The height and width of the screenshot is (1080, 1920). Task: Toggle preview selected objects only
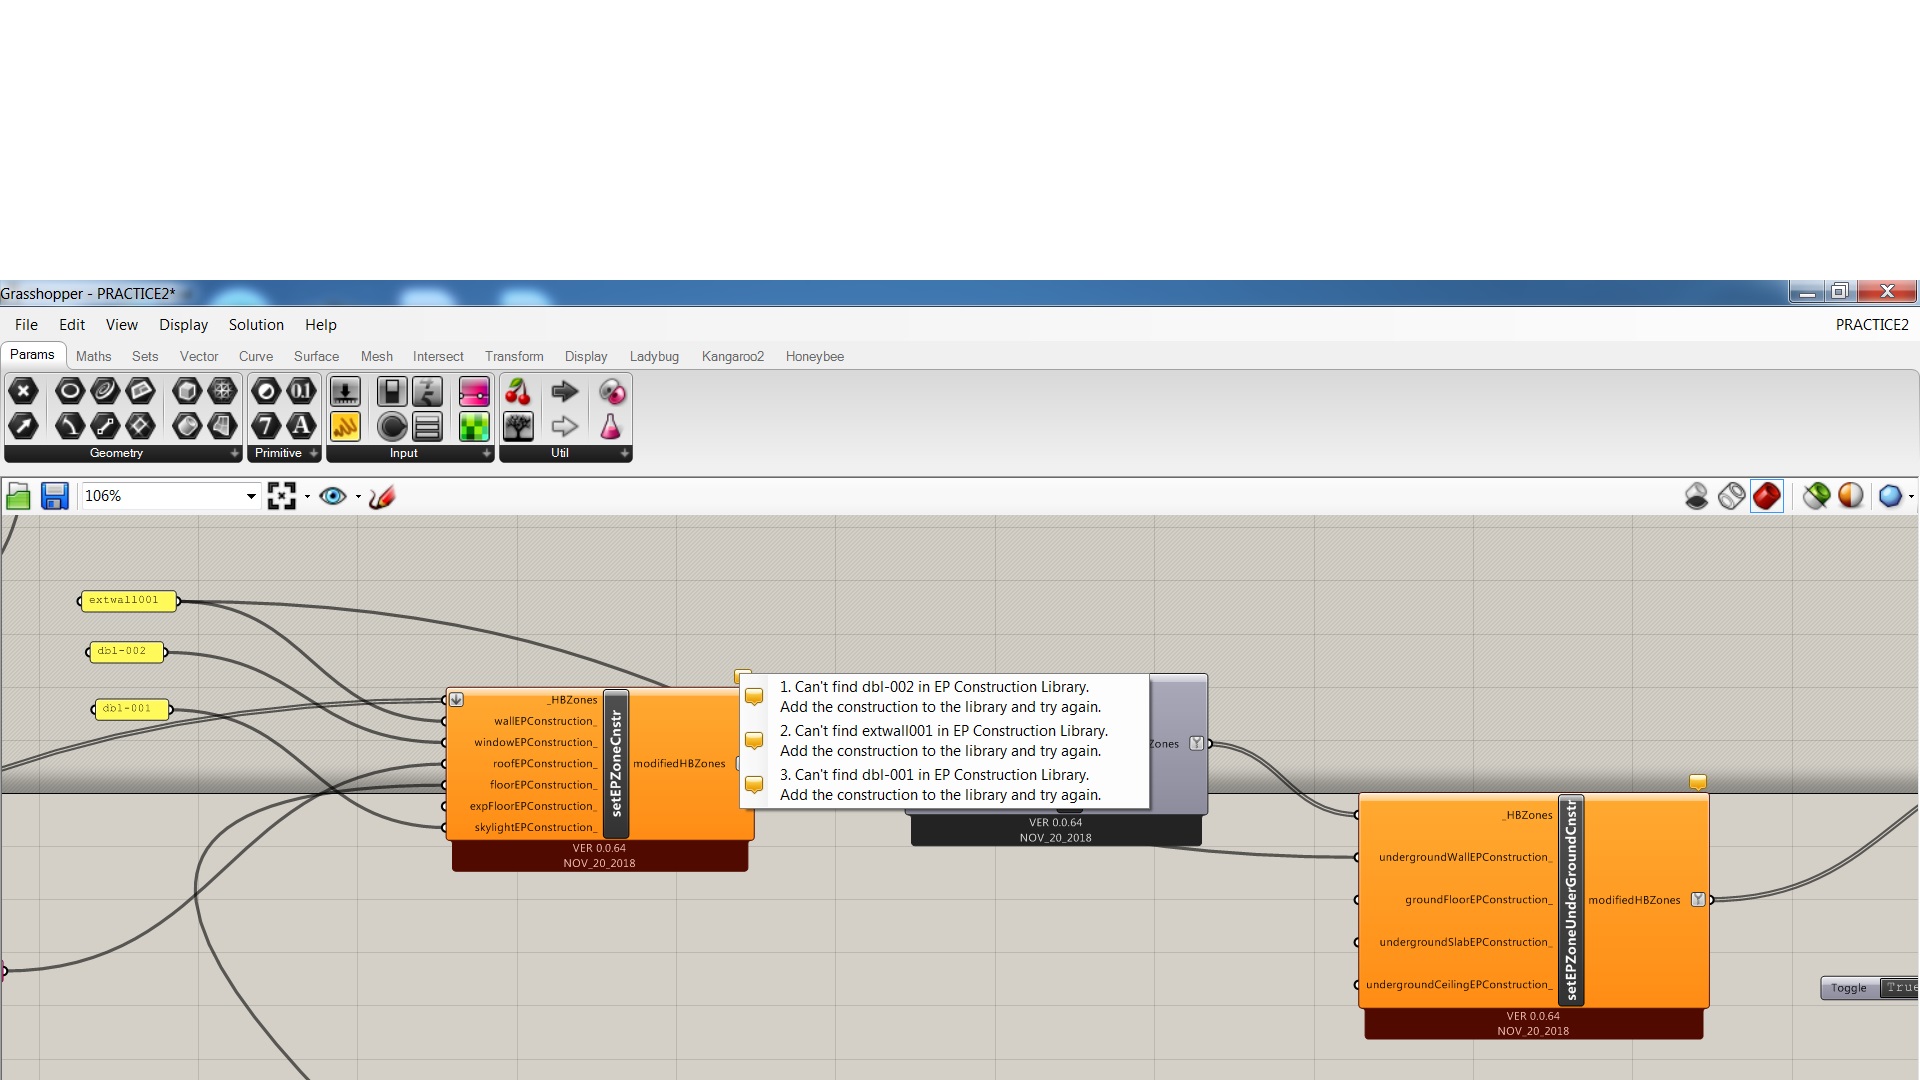(1816, 496)
